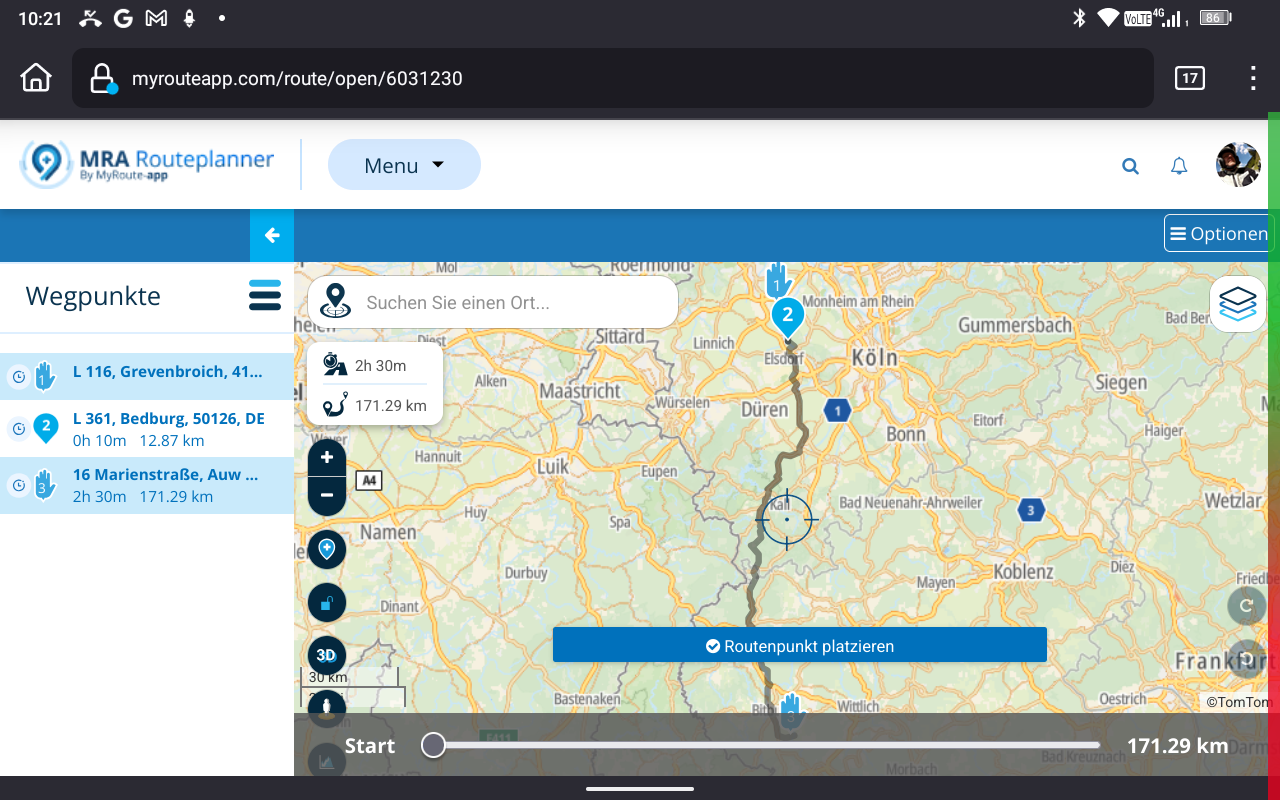This screenshot has height=800, width=1280.
Task: Toggle the 3D map view
Action: [327, 656]
